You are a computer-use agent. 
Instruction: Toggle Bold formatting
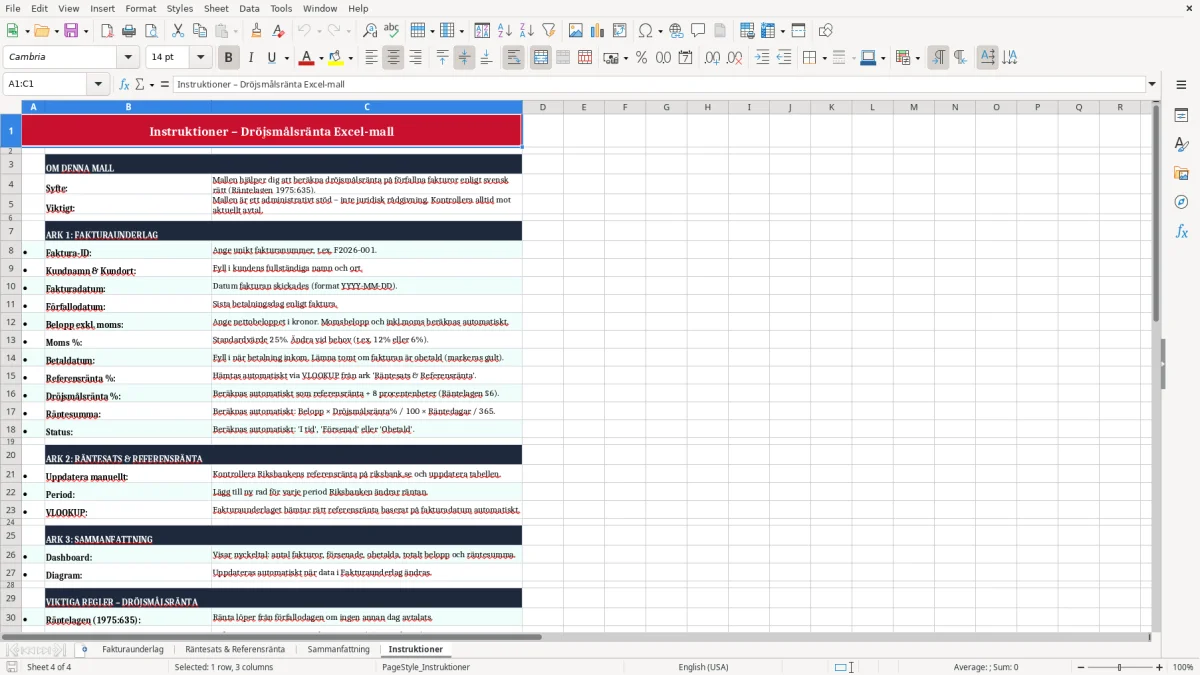tap(228, 58)
